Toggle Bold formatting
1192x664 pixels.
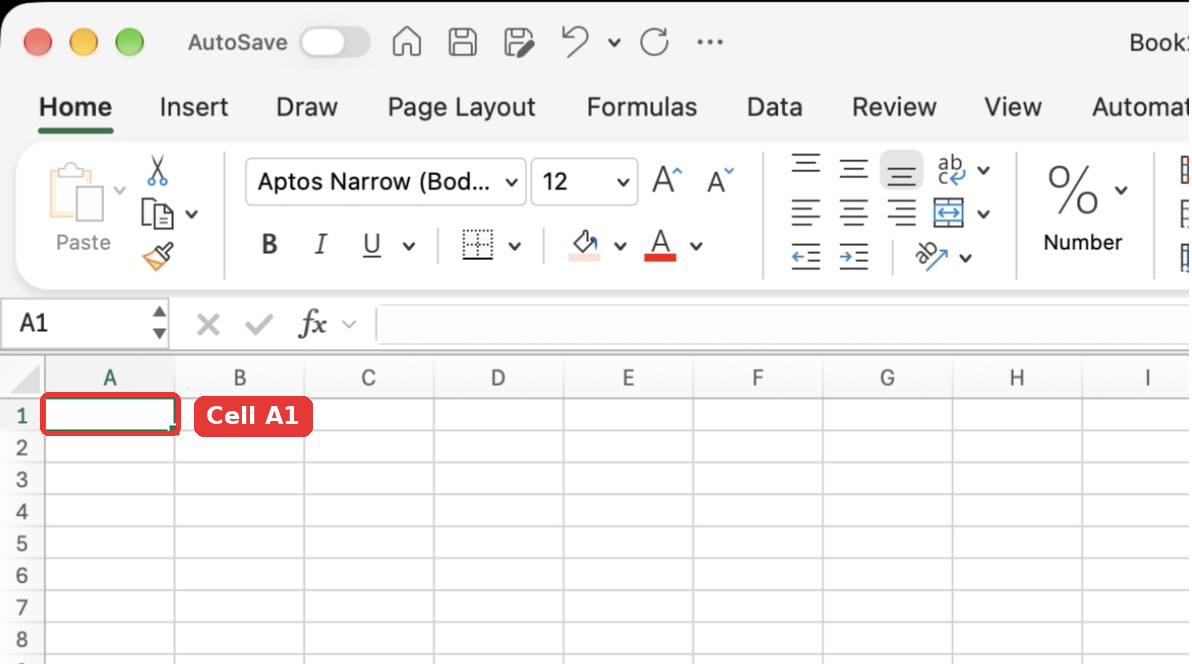tap(269, 245)
